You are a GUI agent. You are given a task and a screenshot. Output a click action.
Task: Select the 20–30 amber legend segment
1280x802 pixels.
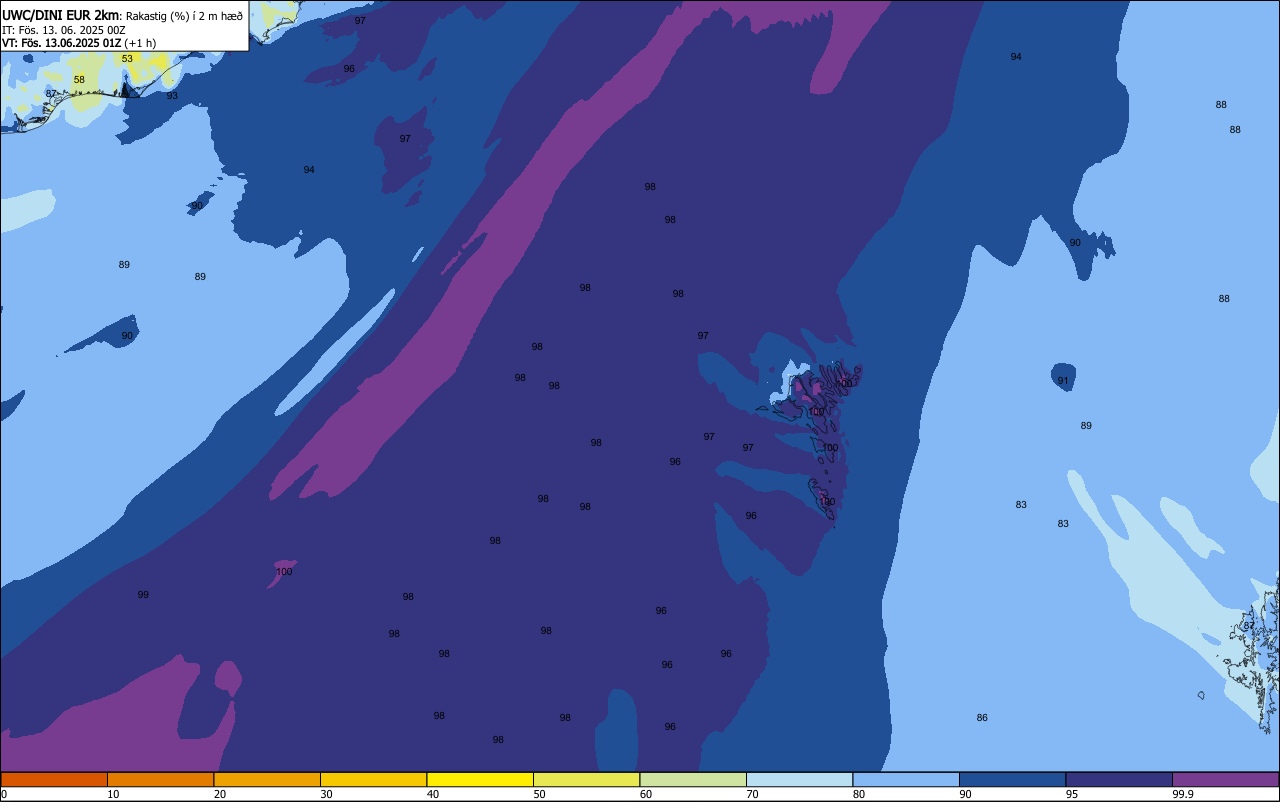point(267,779)
